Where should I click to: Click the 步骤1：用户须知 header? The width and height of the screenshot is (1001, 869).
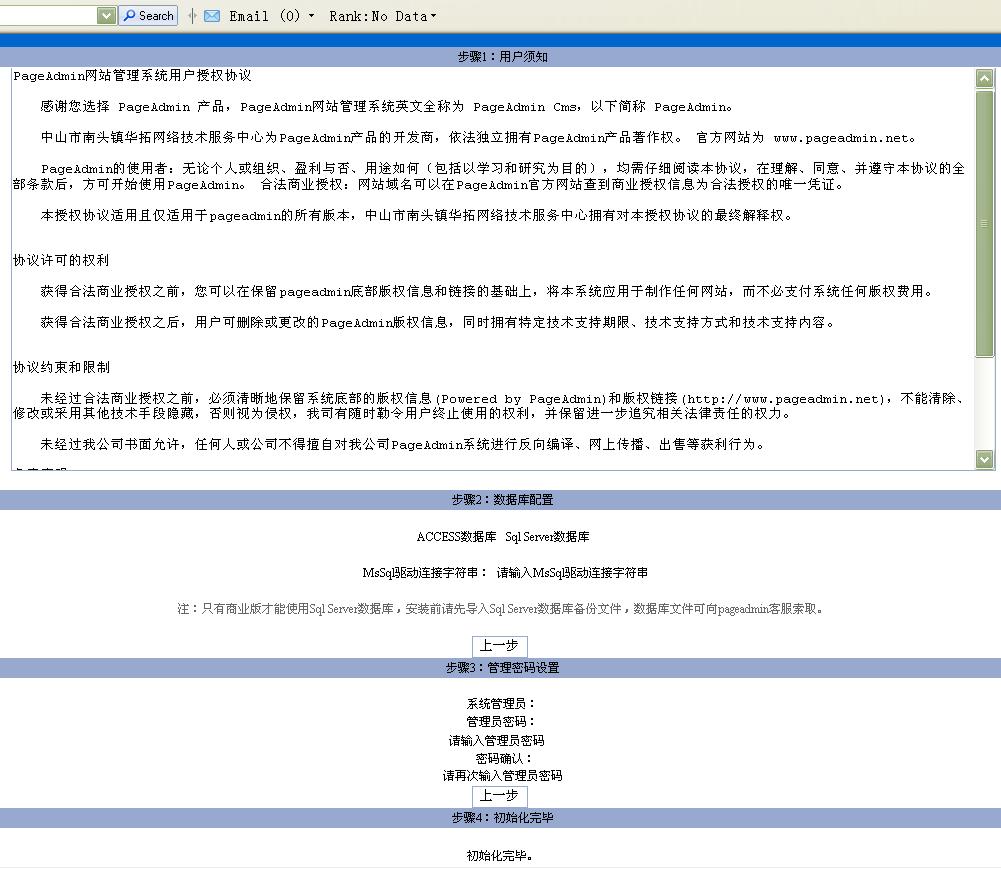coord(502,57)
